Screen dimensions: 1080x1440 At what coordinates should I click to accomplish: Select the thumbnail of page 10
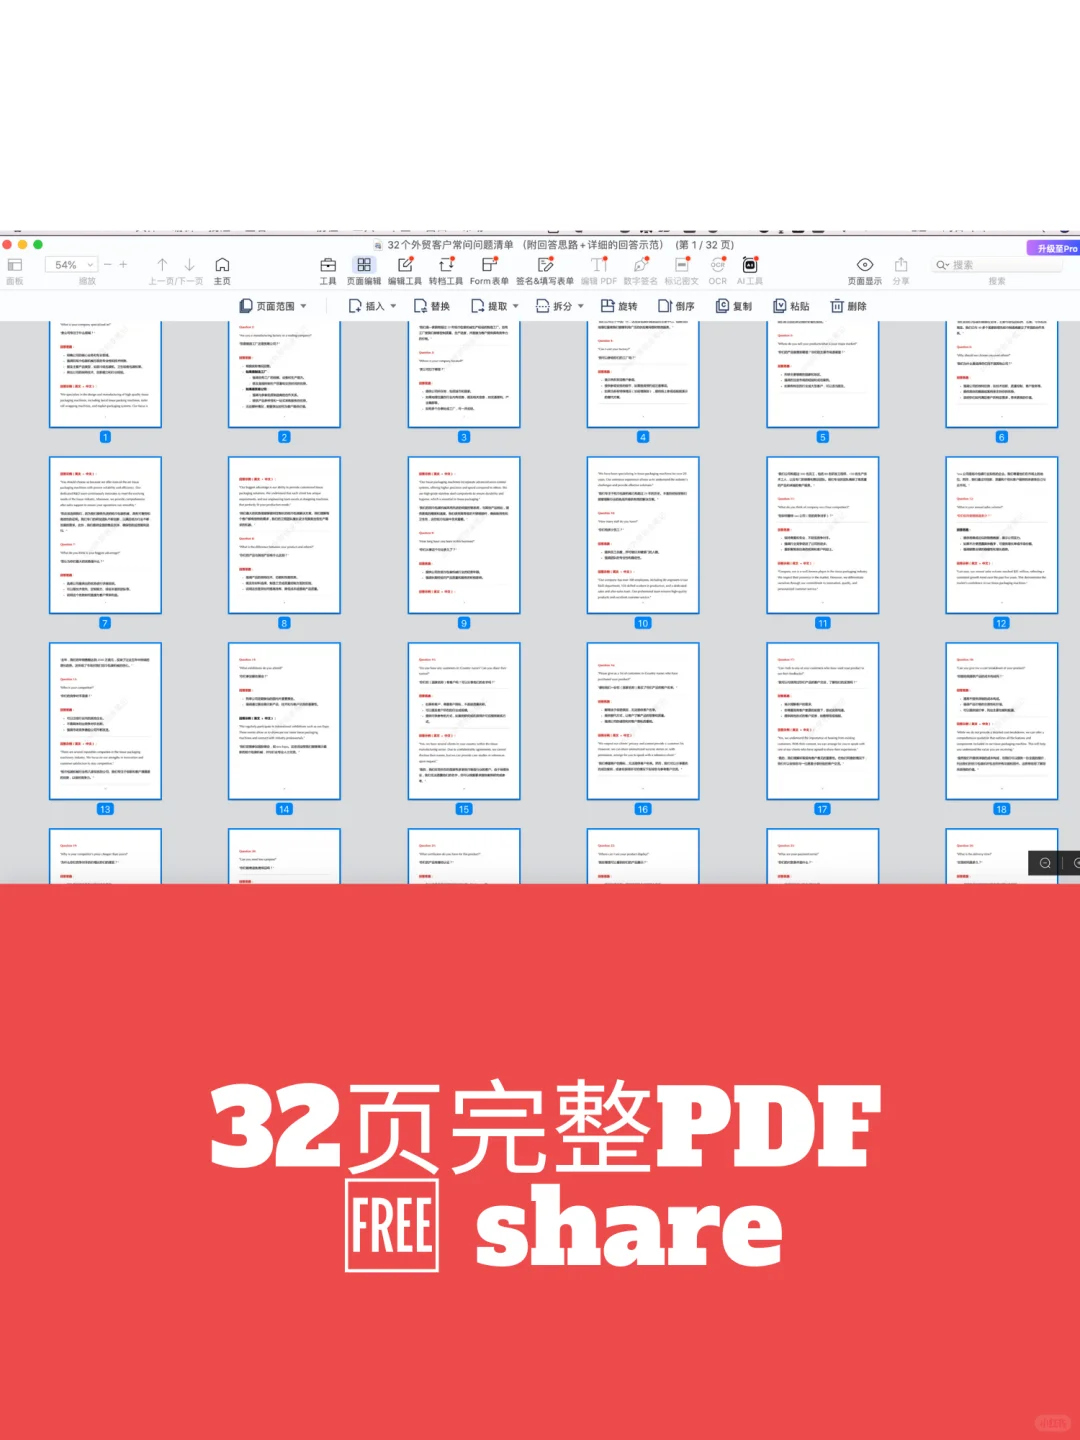coord(642,535)
